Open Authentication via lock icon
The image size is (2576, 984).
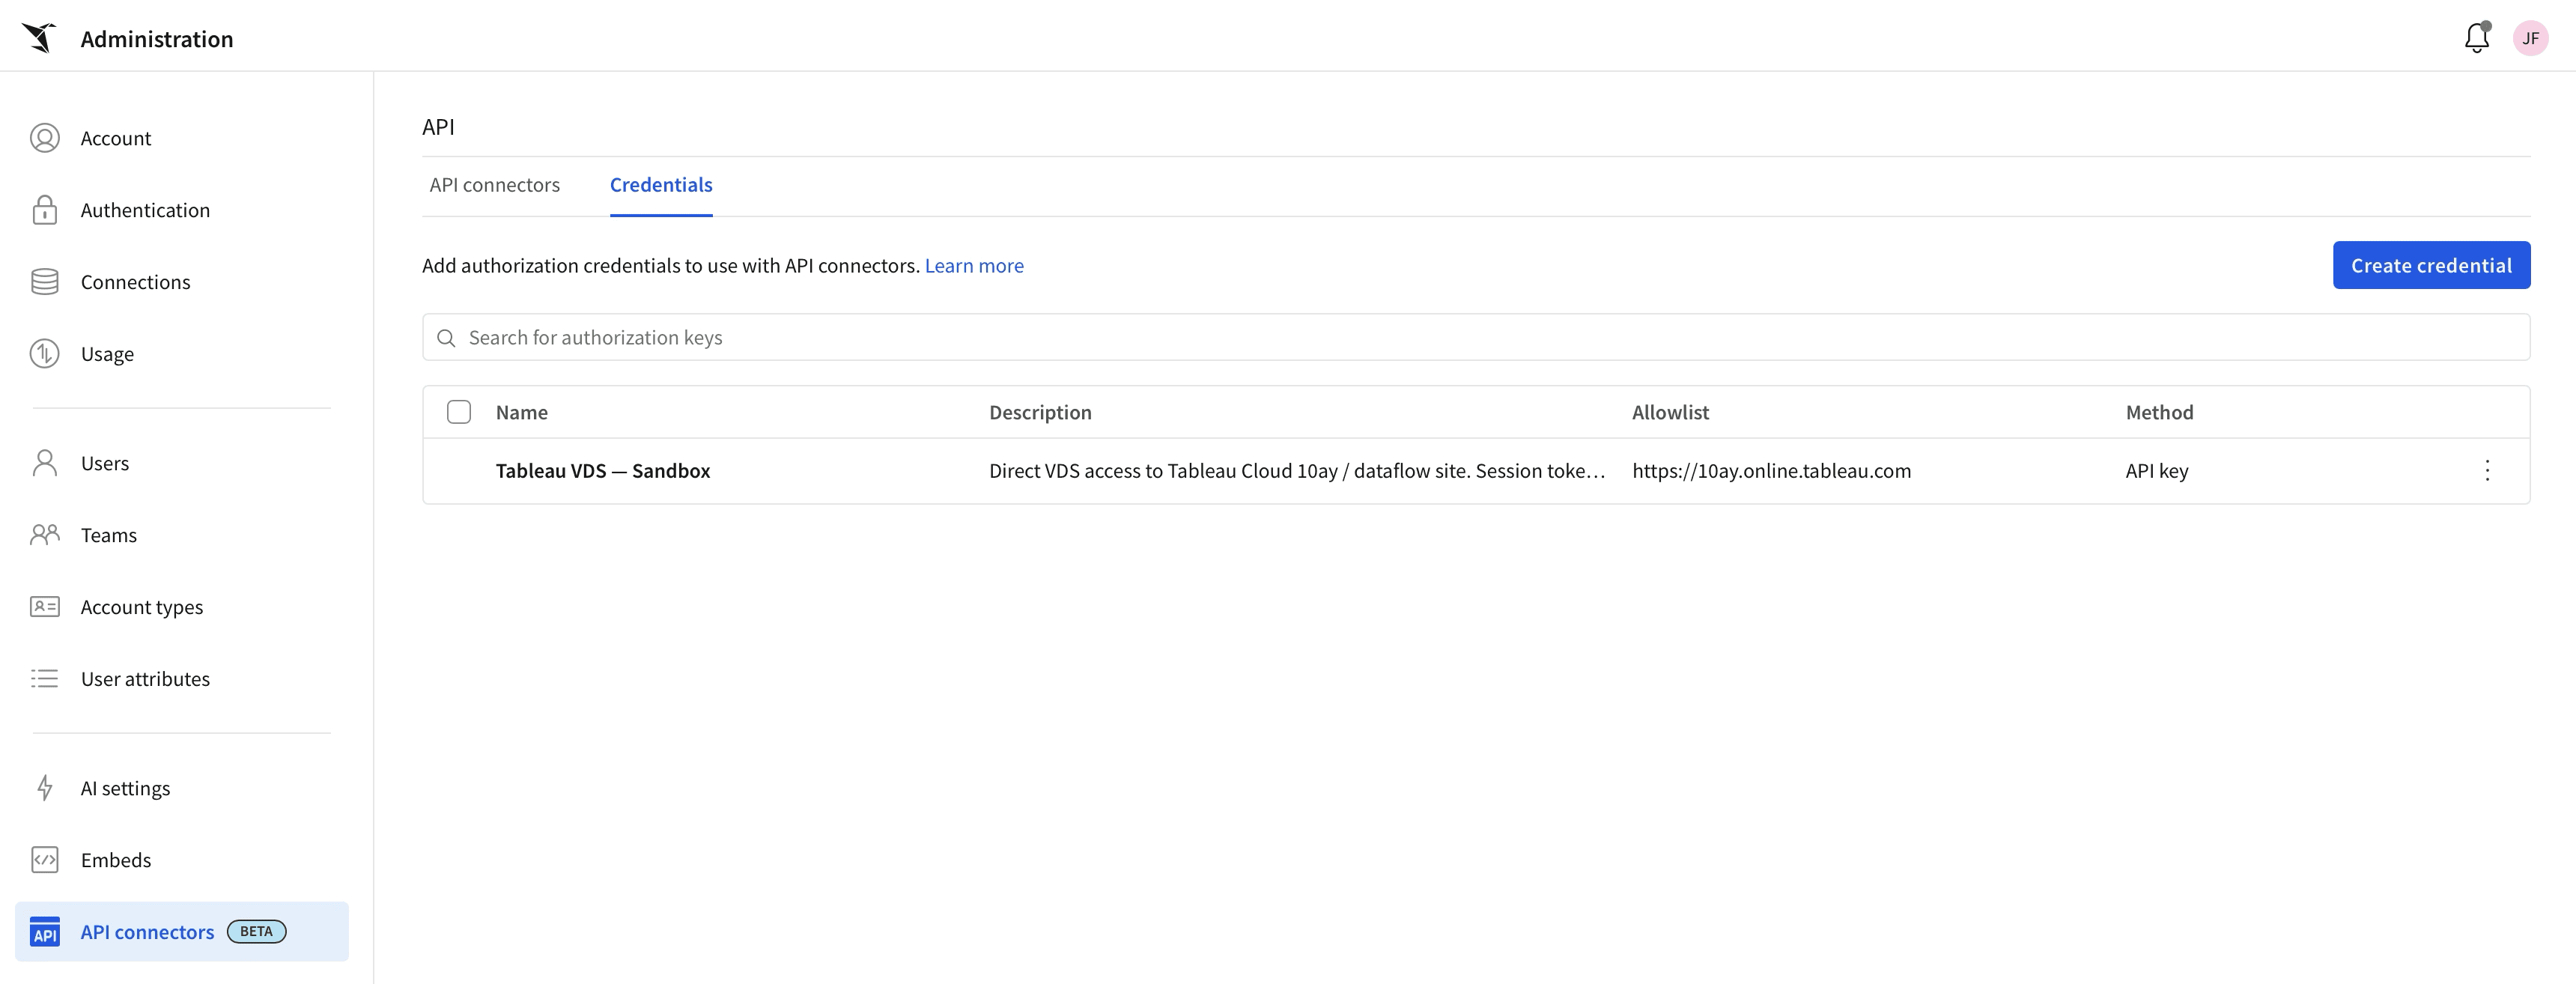(45, 210)
